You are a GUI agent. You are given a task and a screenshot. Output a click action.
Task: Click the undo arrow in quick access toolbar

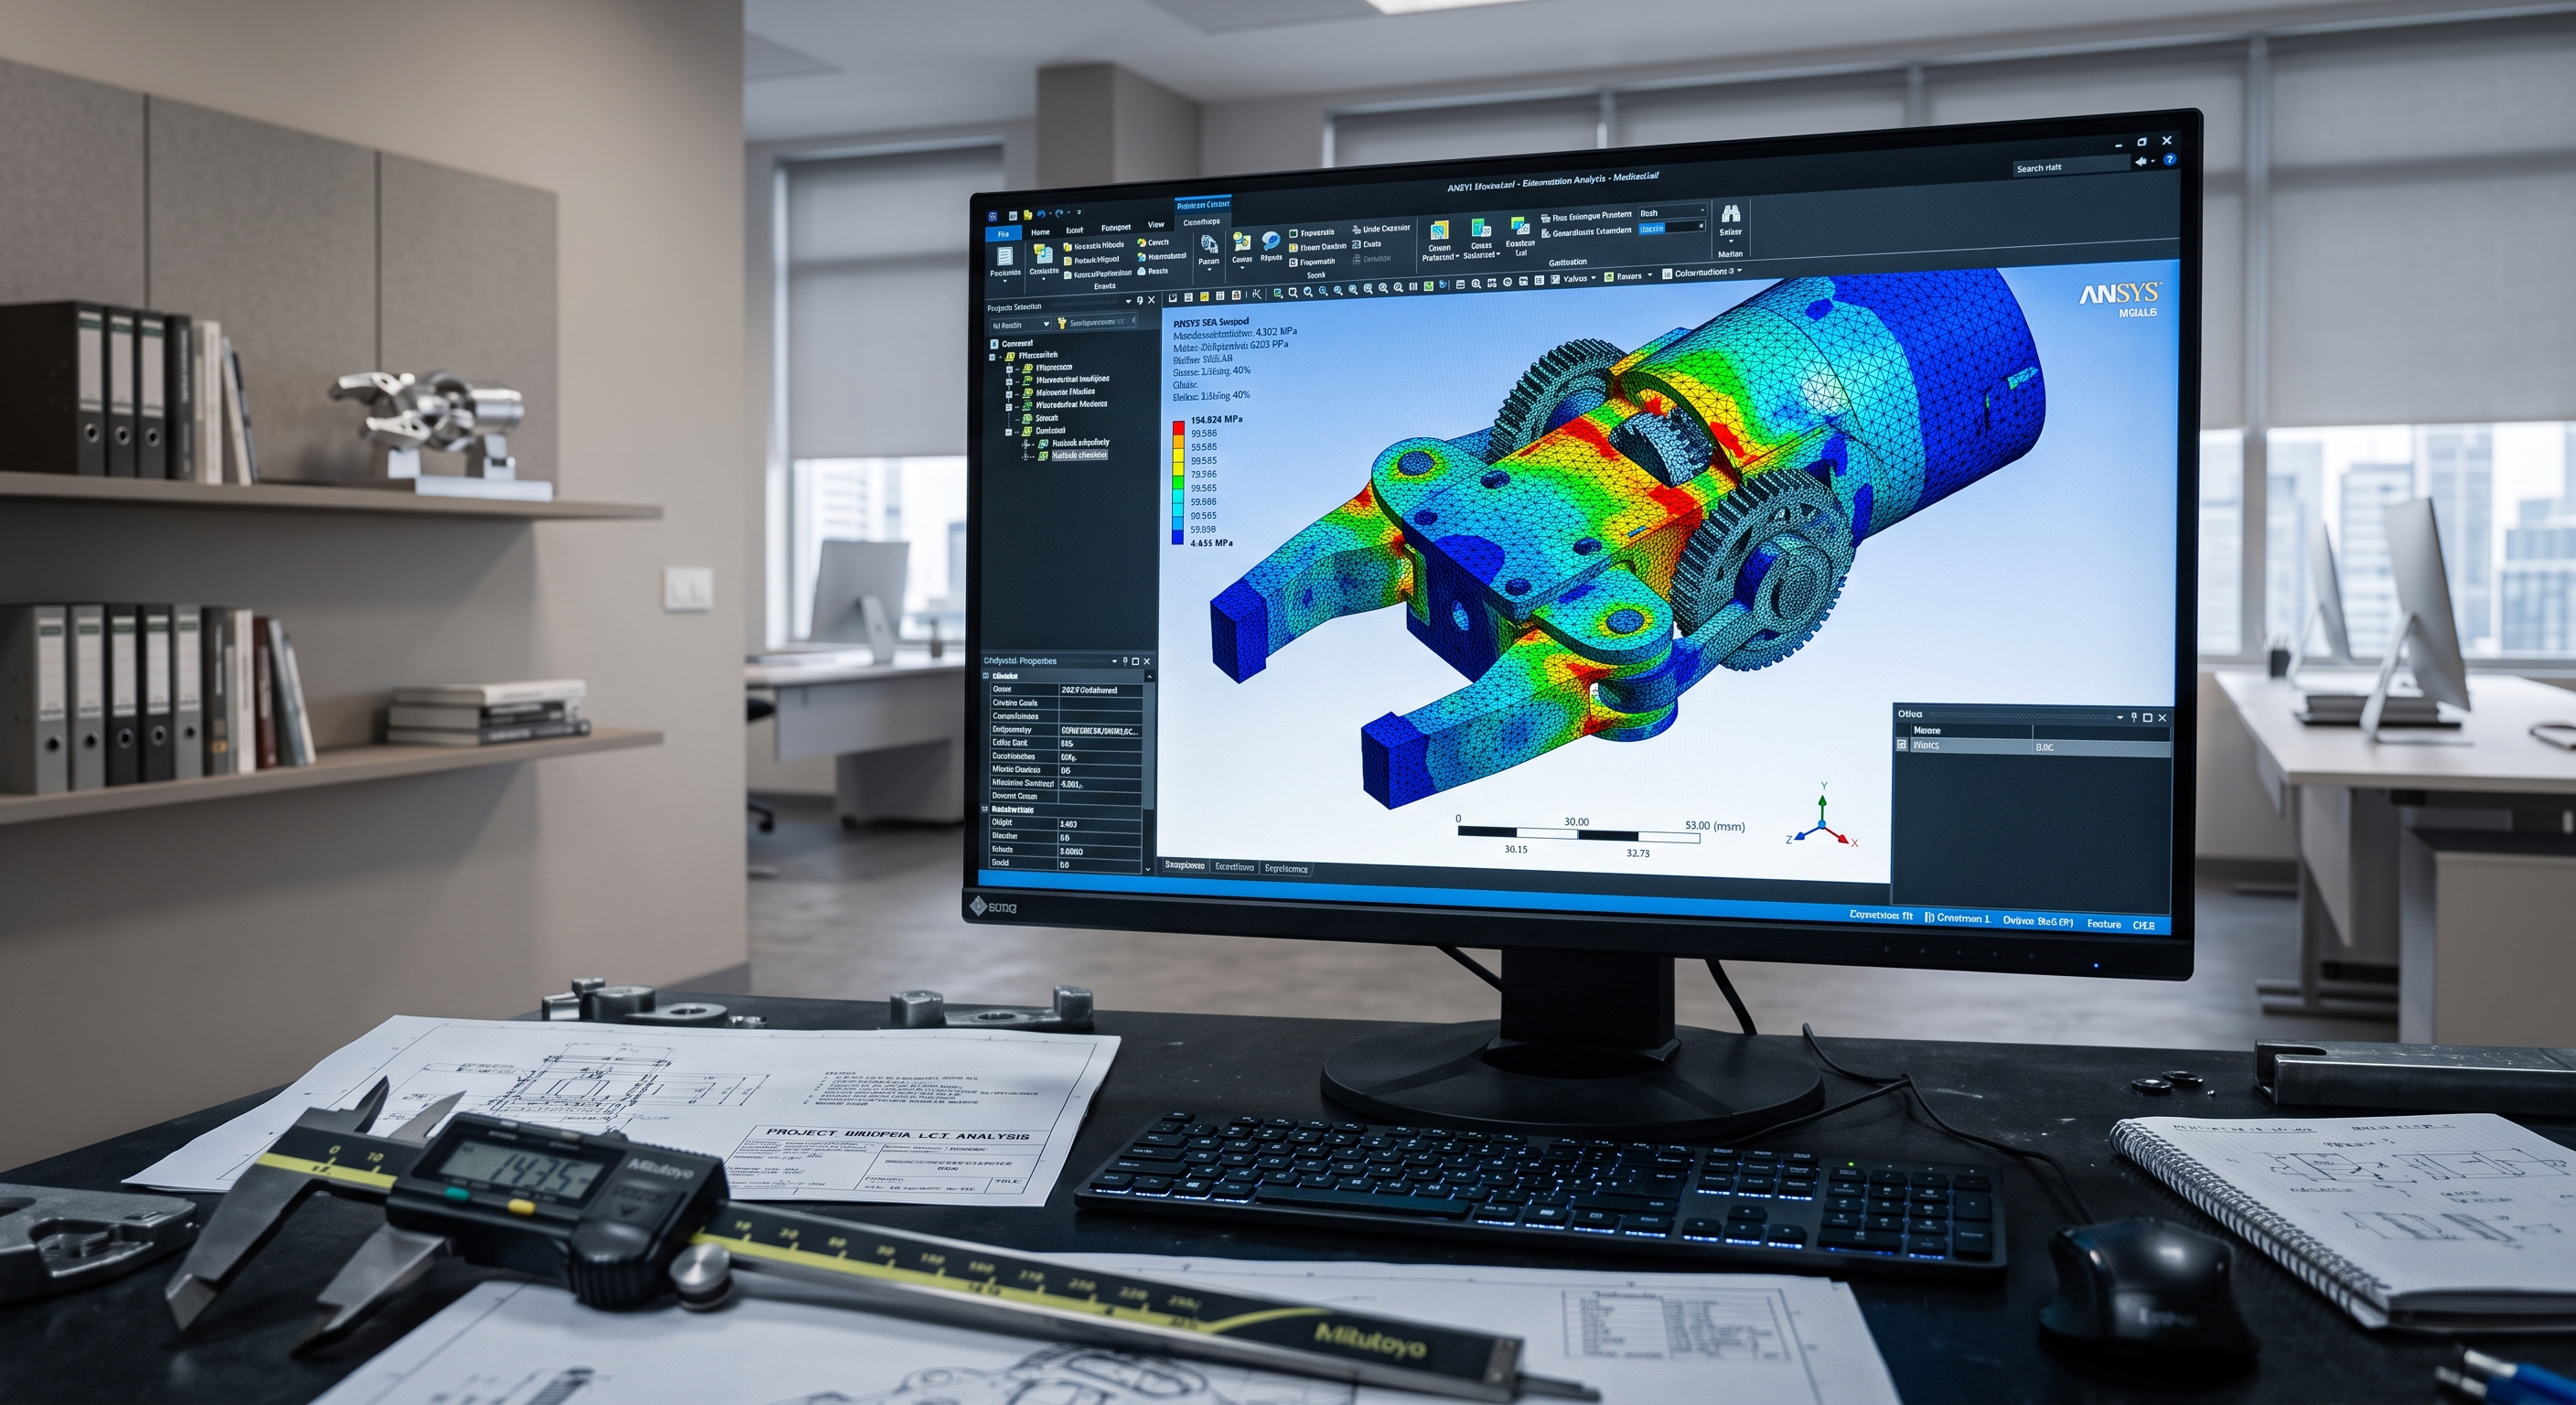[x=1041, y=215]
